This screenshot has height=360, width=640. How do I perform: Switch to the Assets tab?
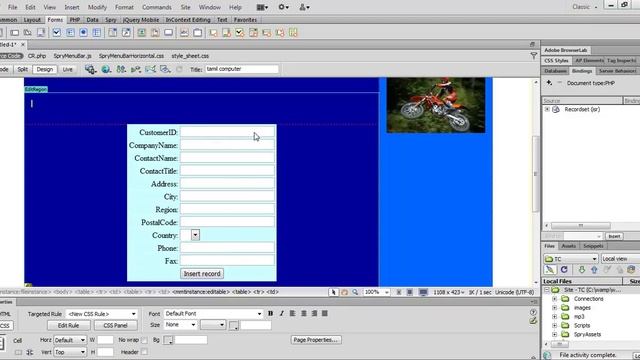tap(569, 246)
